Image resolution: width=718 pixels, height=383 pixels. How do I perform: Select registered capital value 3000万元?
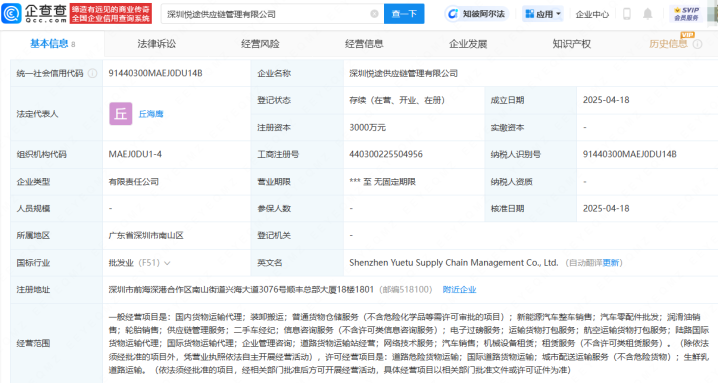coord(367,127)
